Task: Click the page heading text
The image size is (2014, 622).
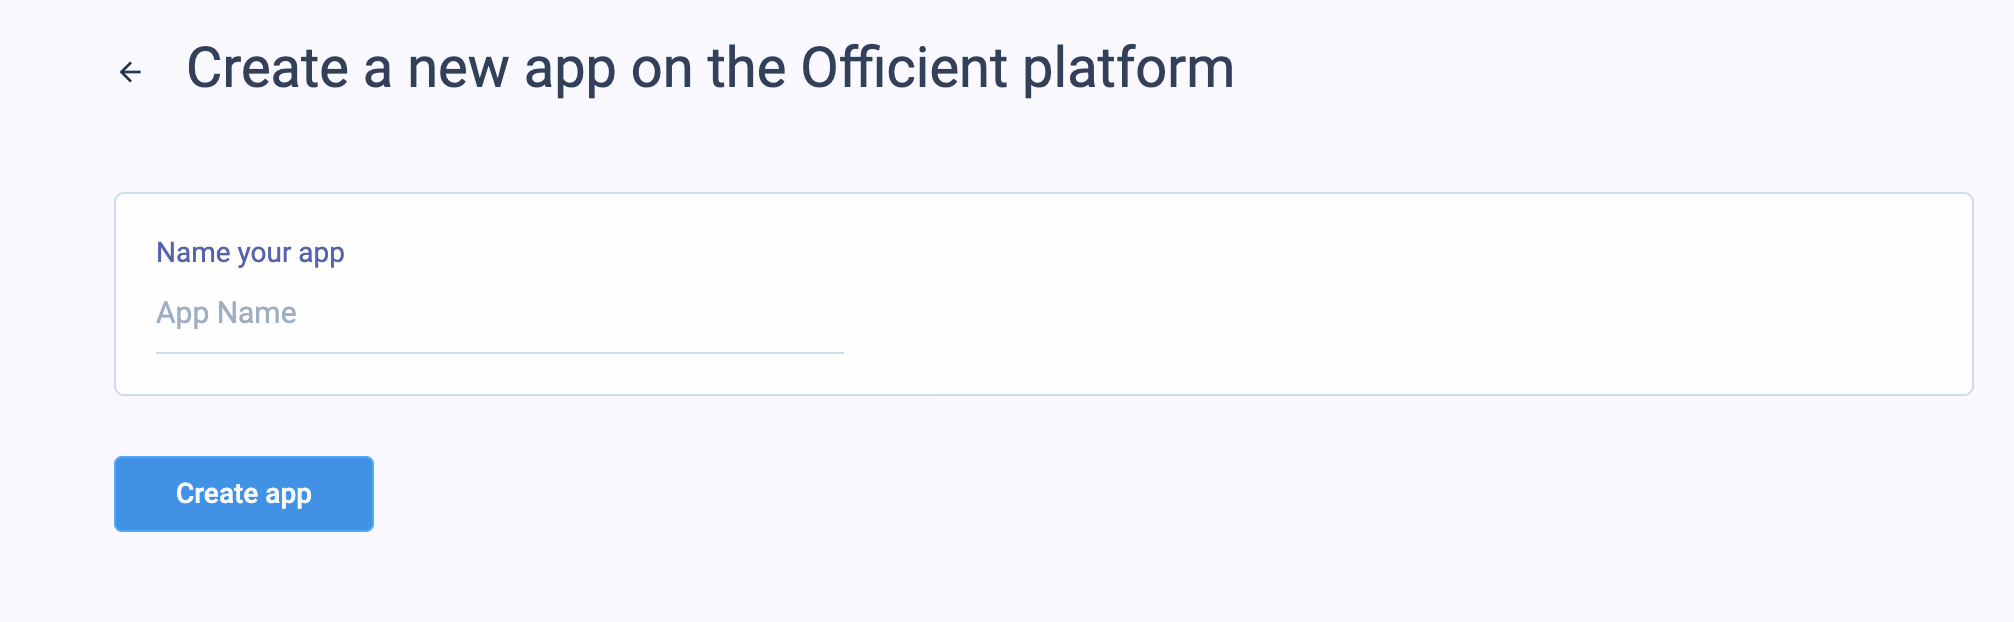Action: pos(712,68)
